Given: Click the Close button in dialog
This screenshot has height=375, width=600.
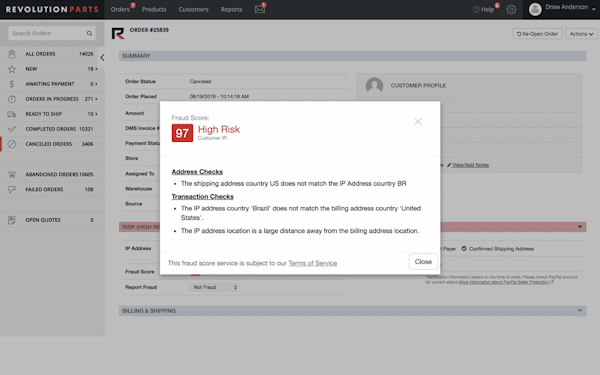Looking at the screenshot, I should (x=423, y=262).
